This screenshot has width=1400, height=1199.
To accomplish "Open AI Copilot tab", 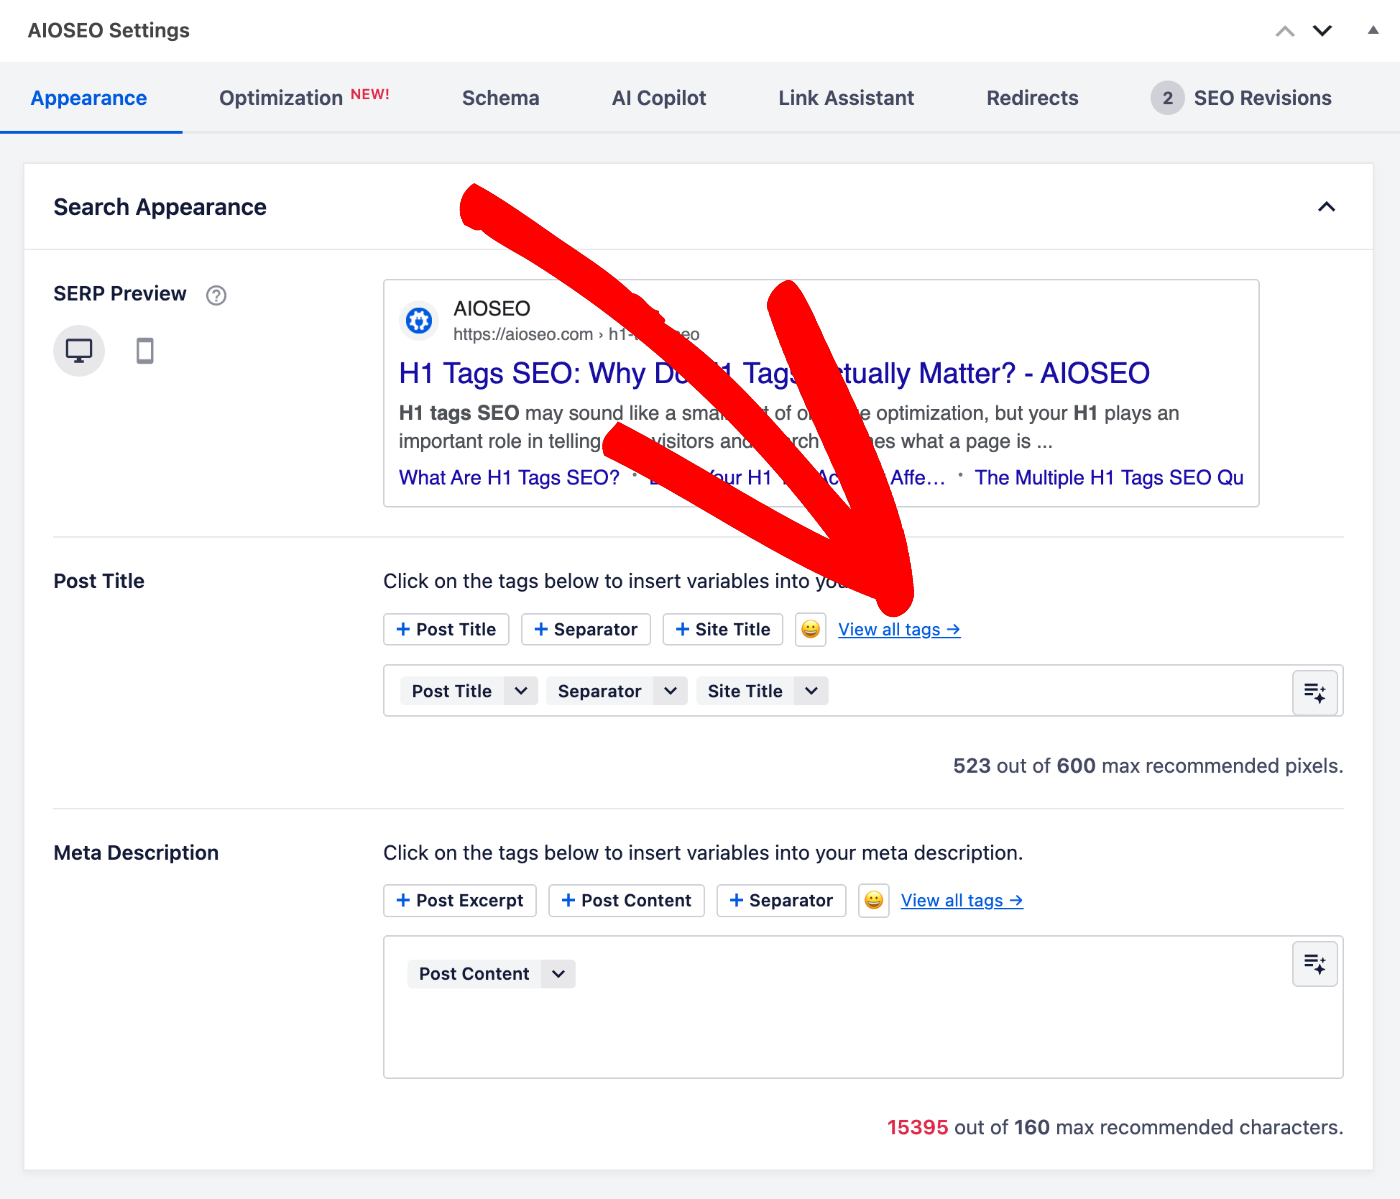I will coord(659,98).
